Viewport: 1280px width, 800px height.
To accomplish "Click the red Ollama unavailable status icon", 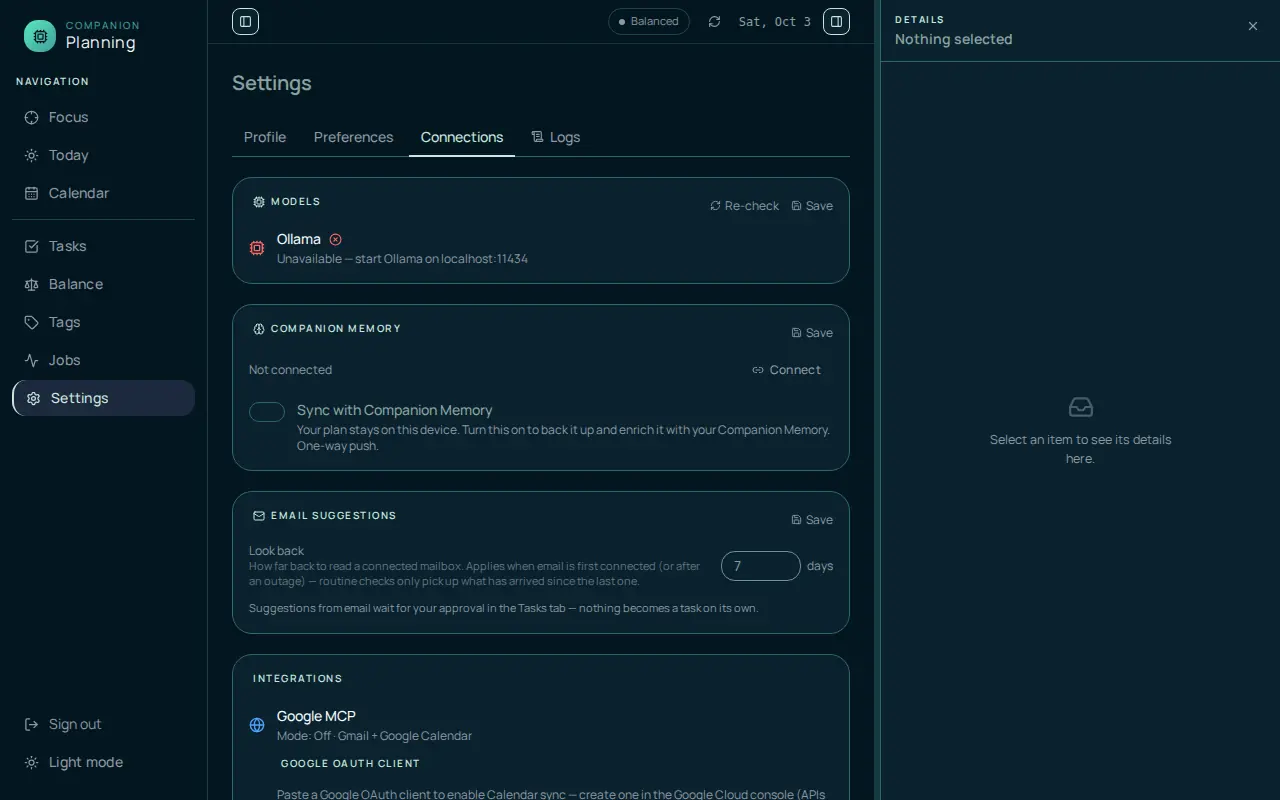I will pyautogui.click(x=335, y=239).
